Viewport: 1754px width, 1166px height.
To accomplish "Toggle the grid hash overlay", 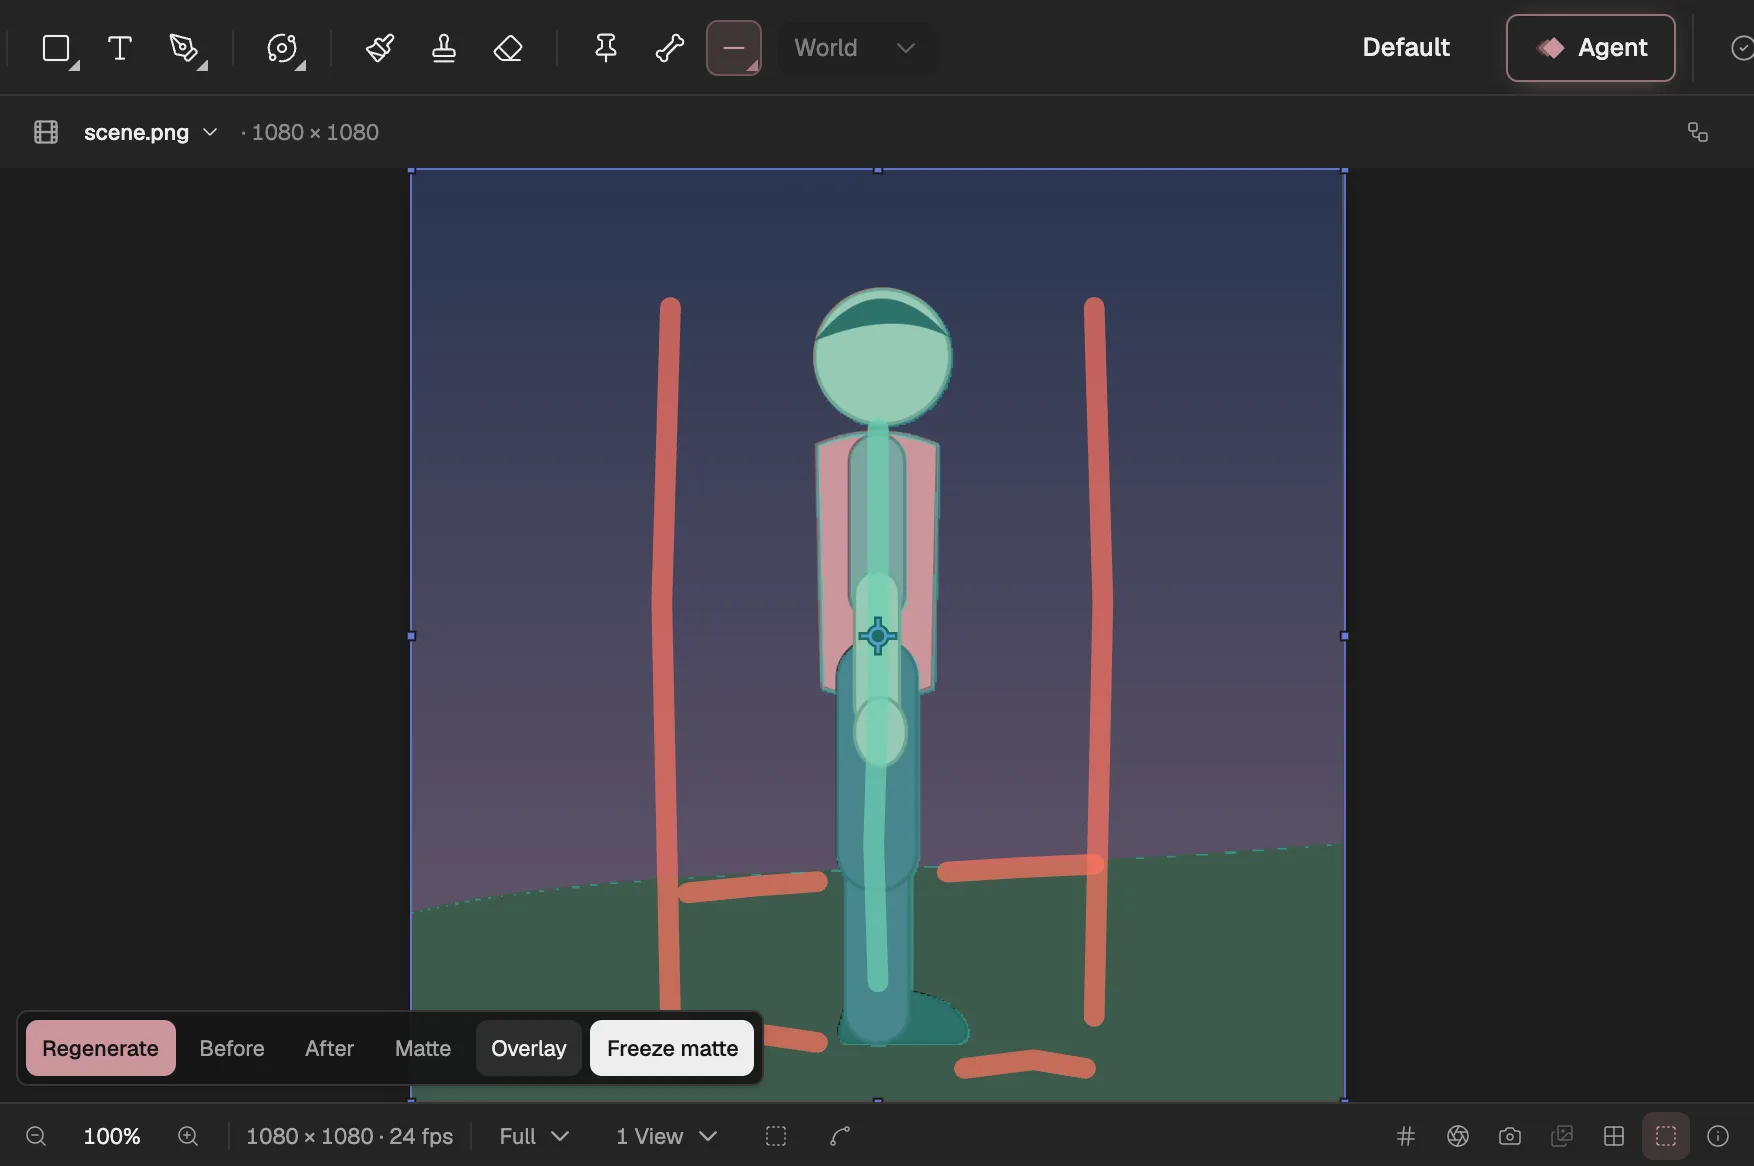I will (x=1406, y=1136).
